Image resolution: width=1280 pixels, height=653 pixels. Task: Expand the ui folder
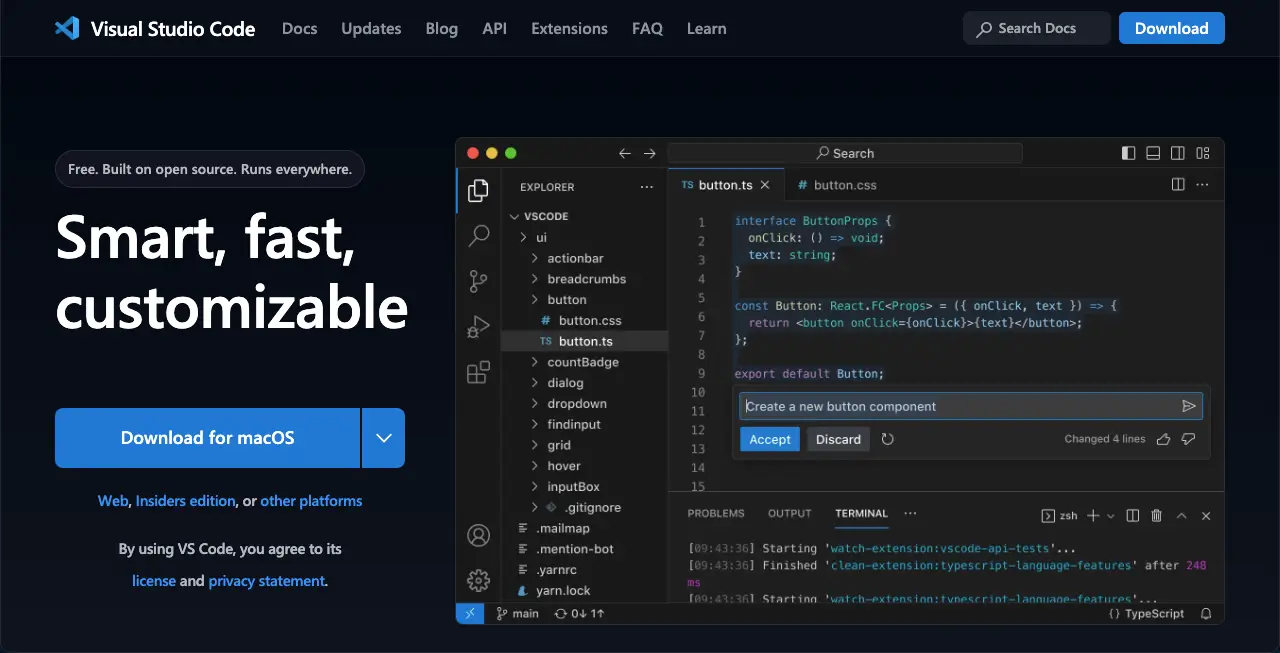(x=523, y=238)
